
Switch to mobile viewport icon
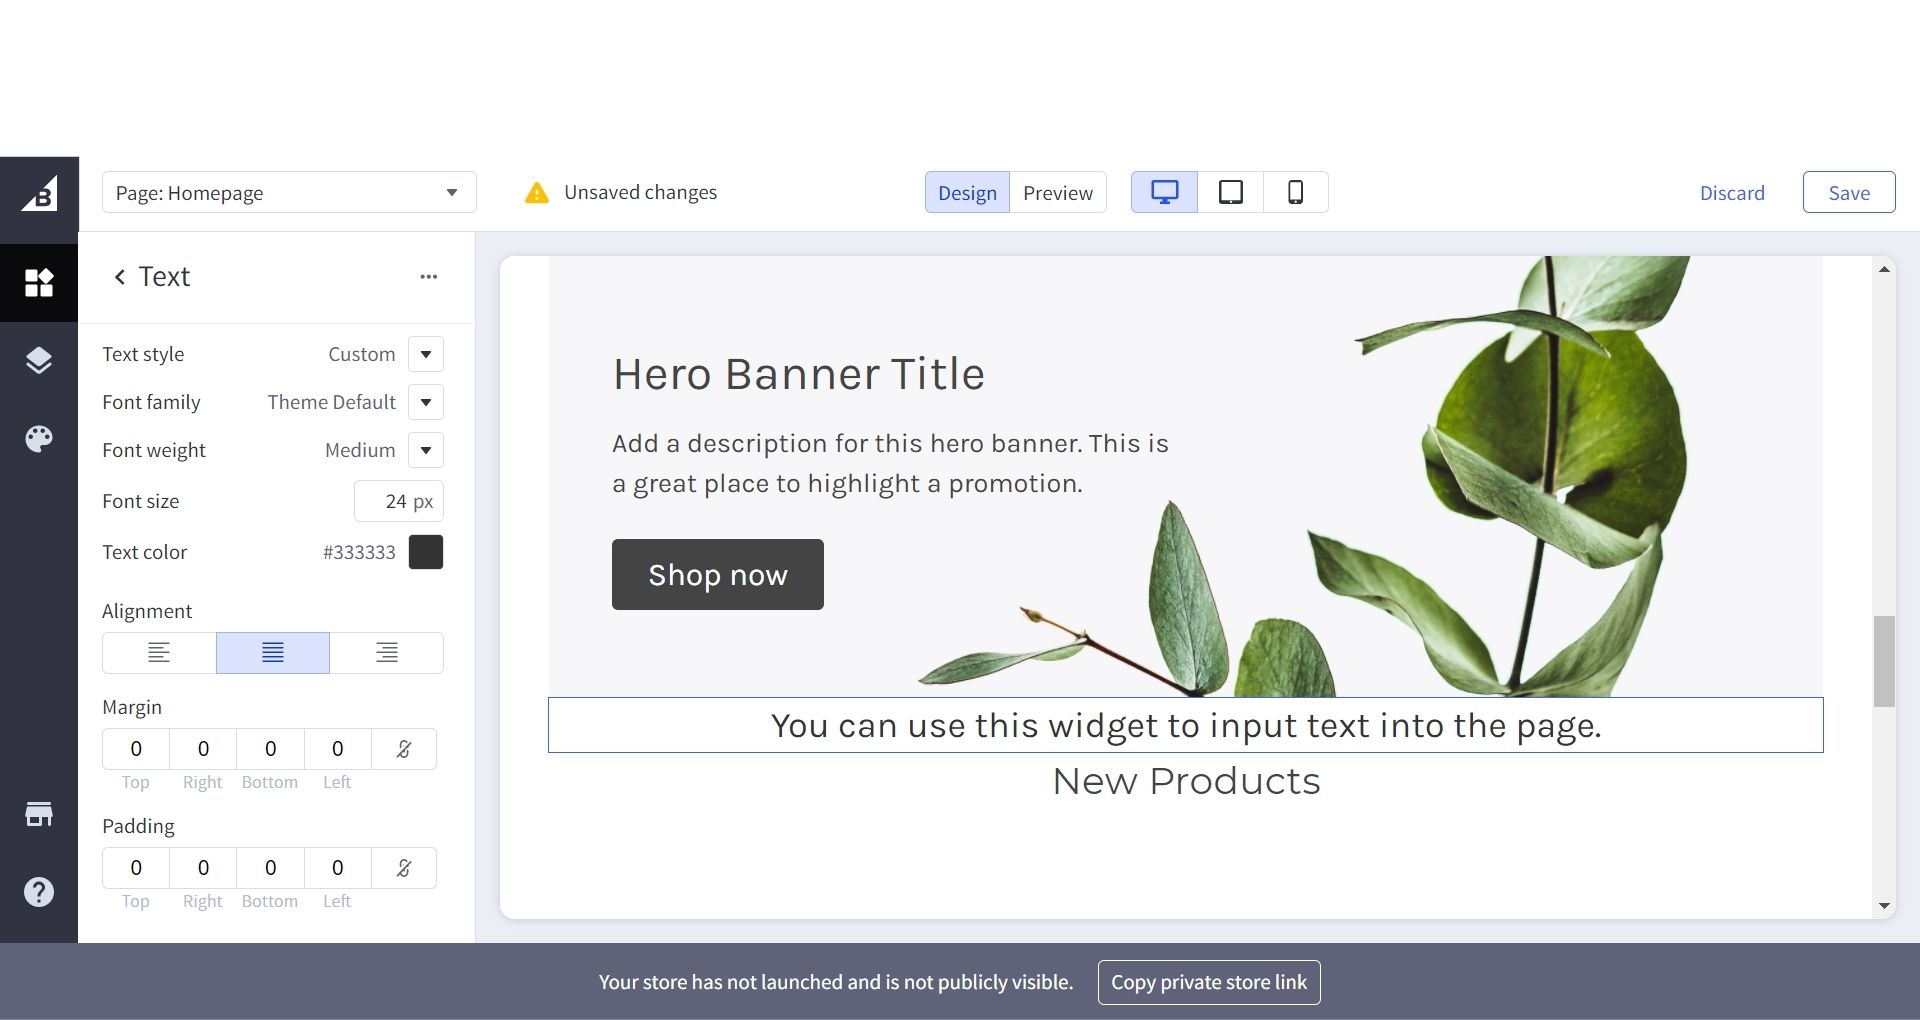click(1295, 192)
